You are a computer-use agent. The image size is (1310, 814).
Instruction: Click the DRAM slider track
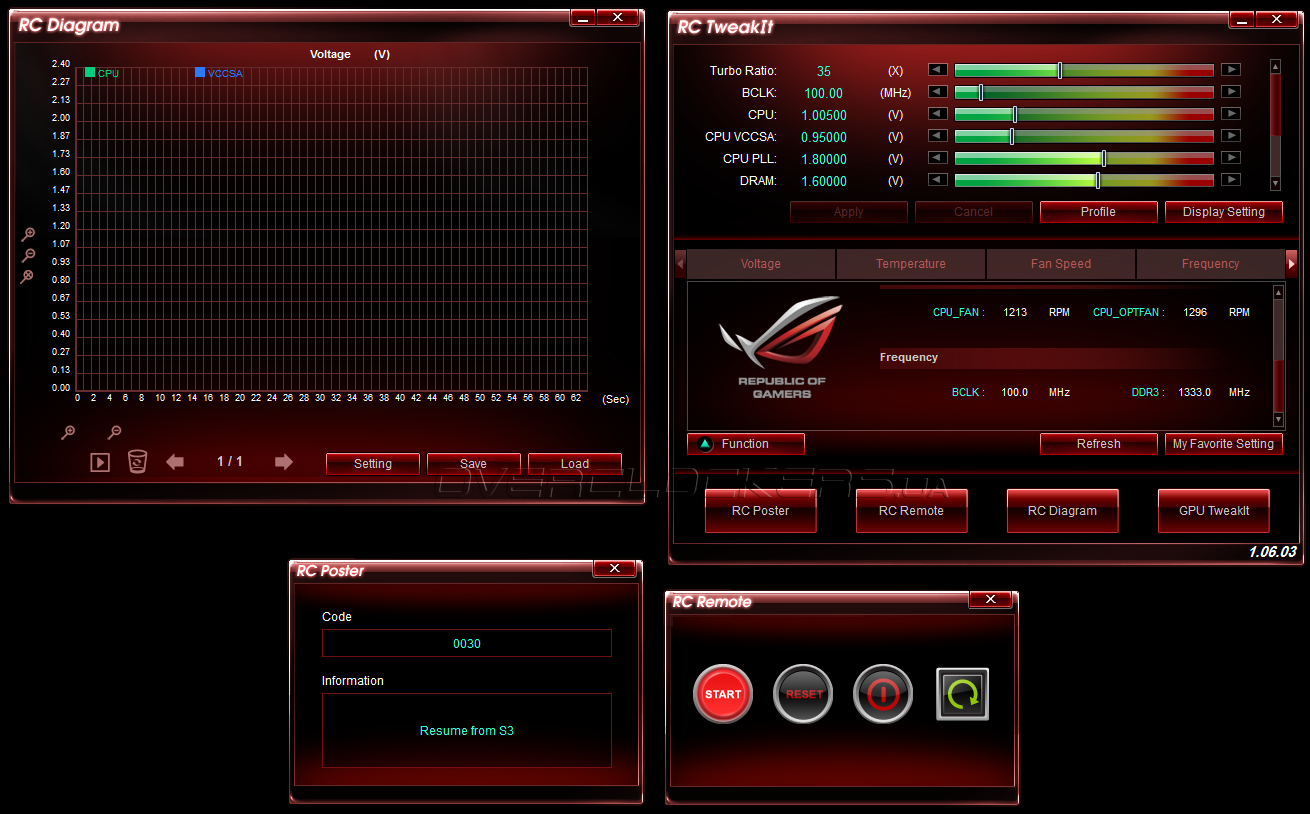coord(1084,180)
